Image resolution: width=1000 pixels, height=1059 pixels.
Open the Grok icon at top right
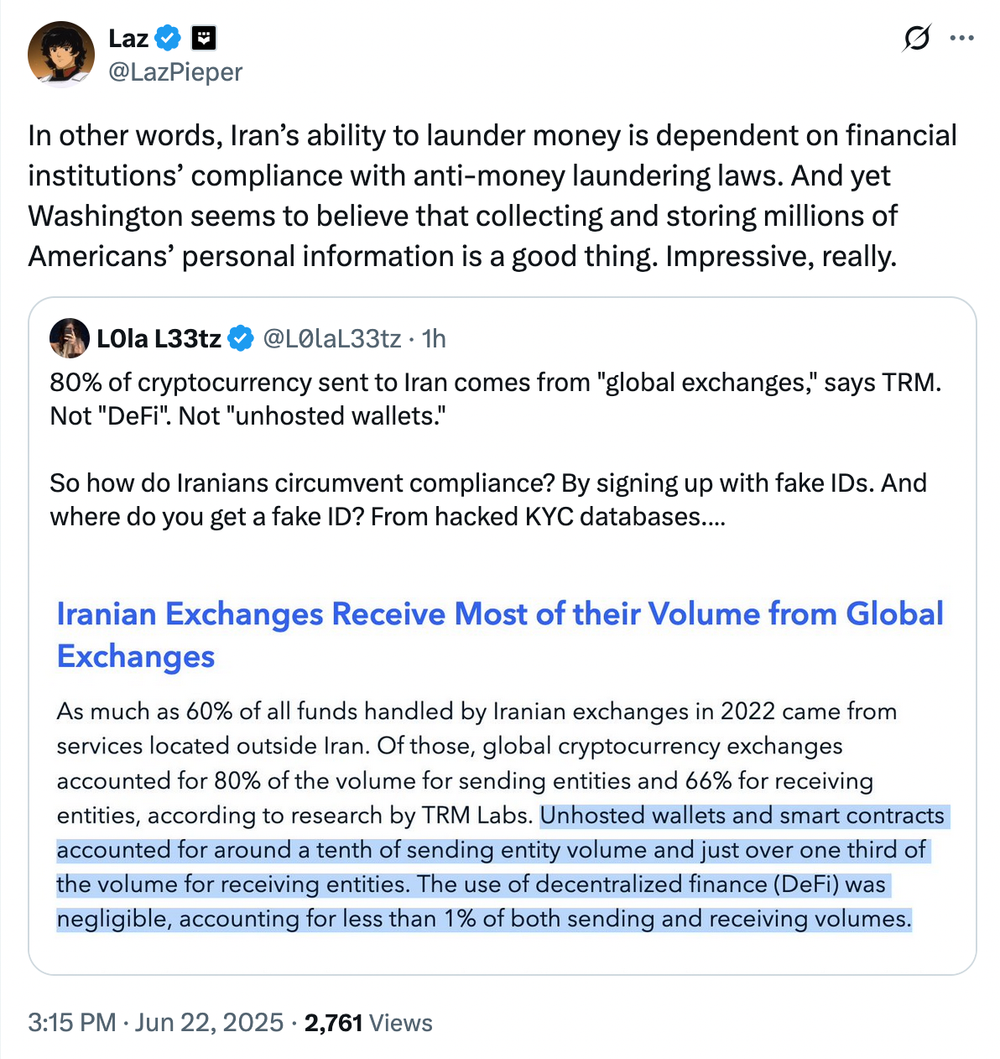pos(914,39)
